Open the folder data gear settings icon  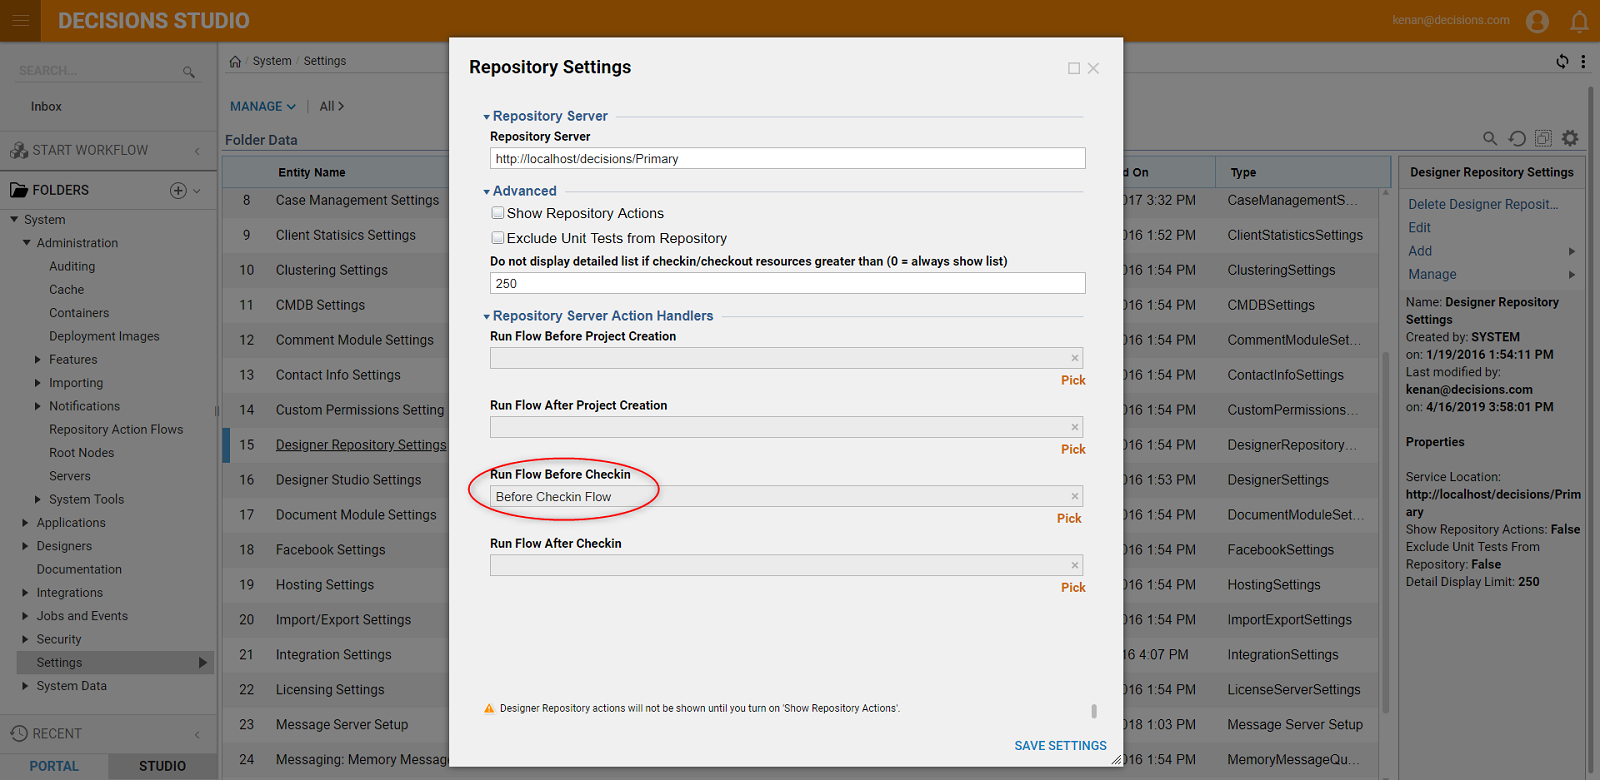1570,138
